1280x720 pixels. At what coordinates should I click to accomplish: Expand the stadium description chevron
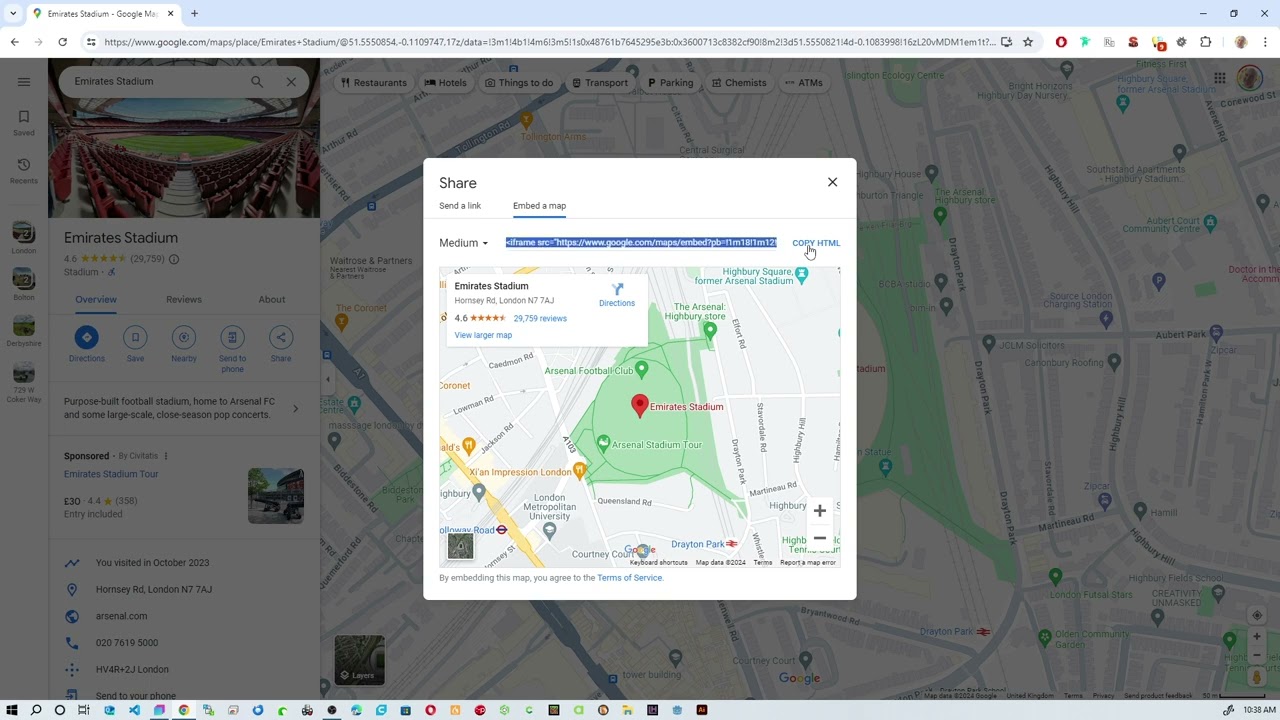pos(295,408)
